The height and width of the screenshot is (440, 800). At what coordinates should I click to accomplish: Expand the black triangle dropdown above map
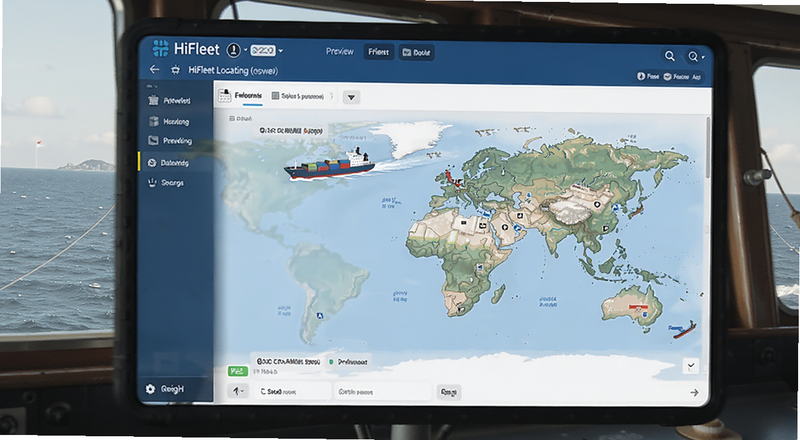[352, 97]
